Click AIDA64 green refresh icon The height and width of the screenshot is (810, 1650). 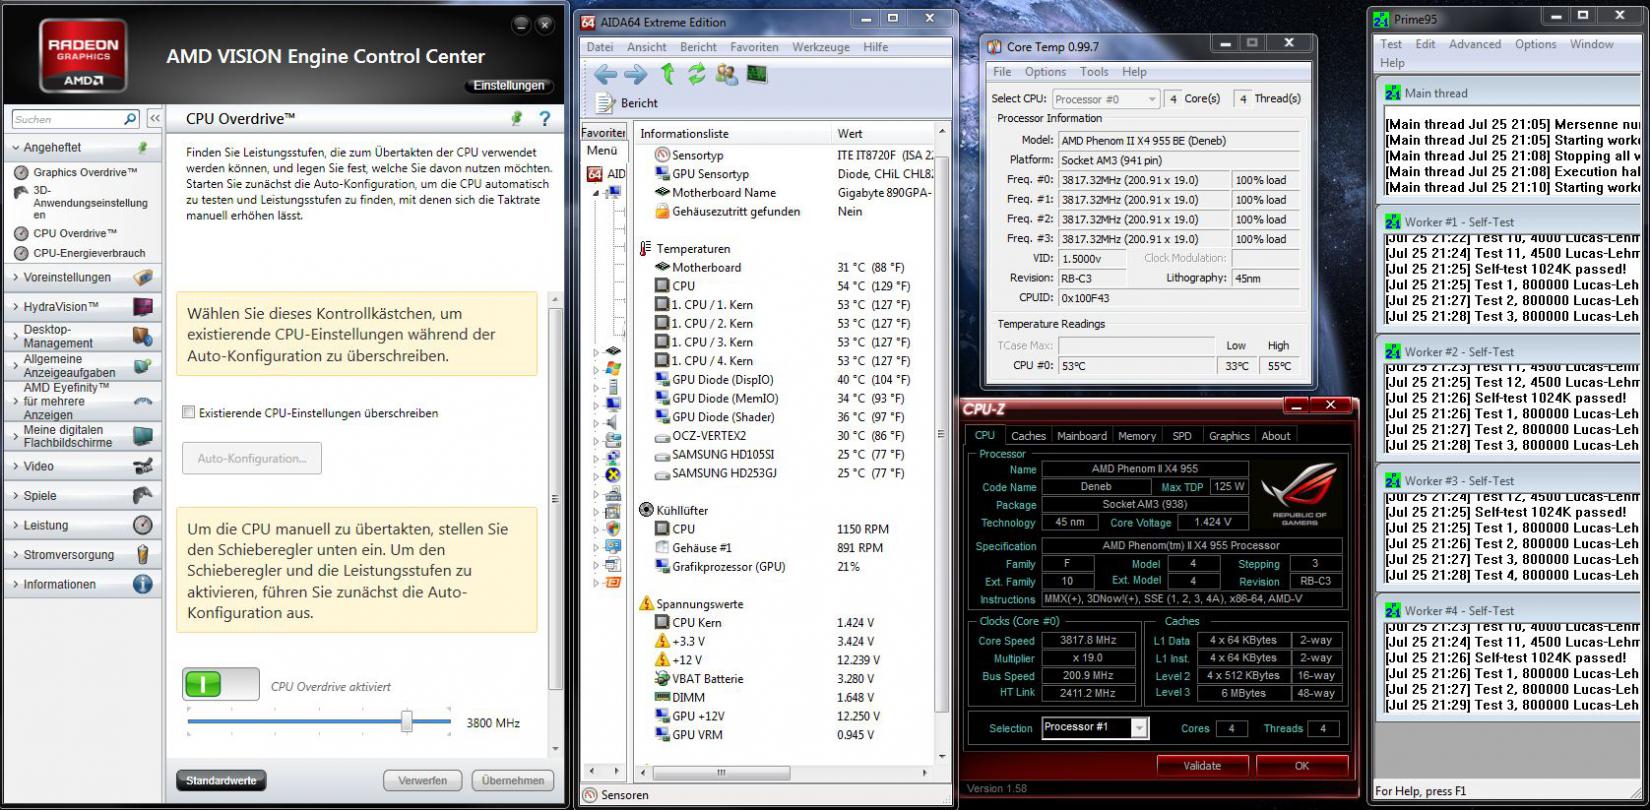click(x=697, y=74)
